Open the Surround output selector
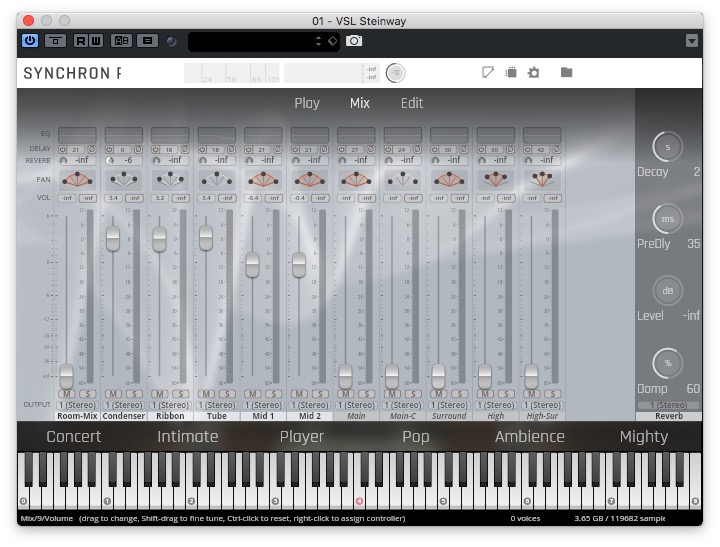The image size is (720, 547). (x=449, y=405)
